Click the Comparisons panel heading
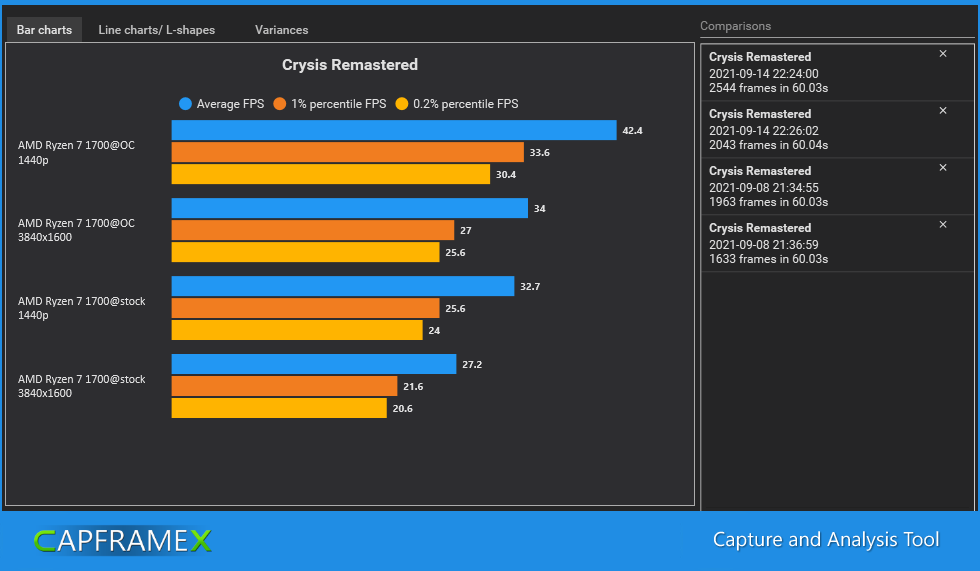The image size is (980, 571). (735, 26)
